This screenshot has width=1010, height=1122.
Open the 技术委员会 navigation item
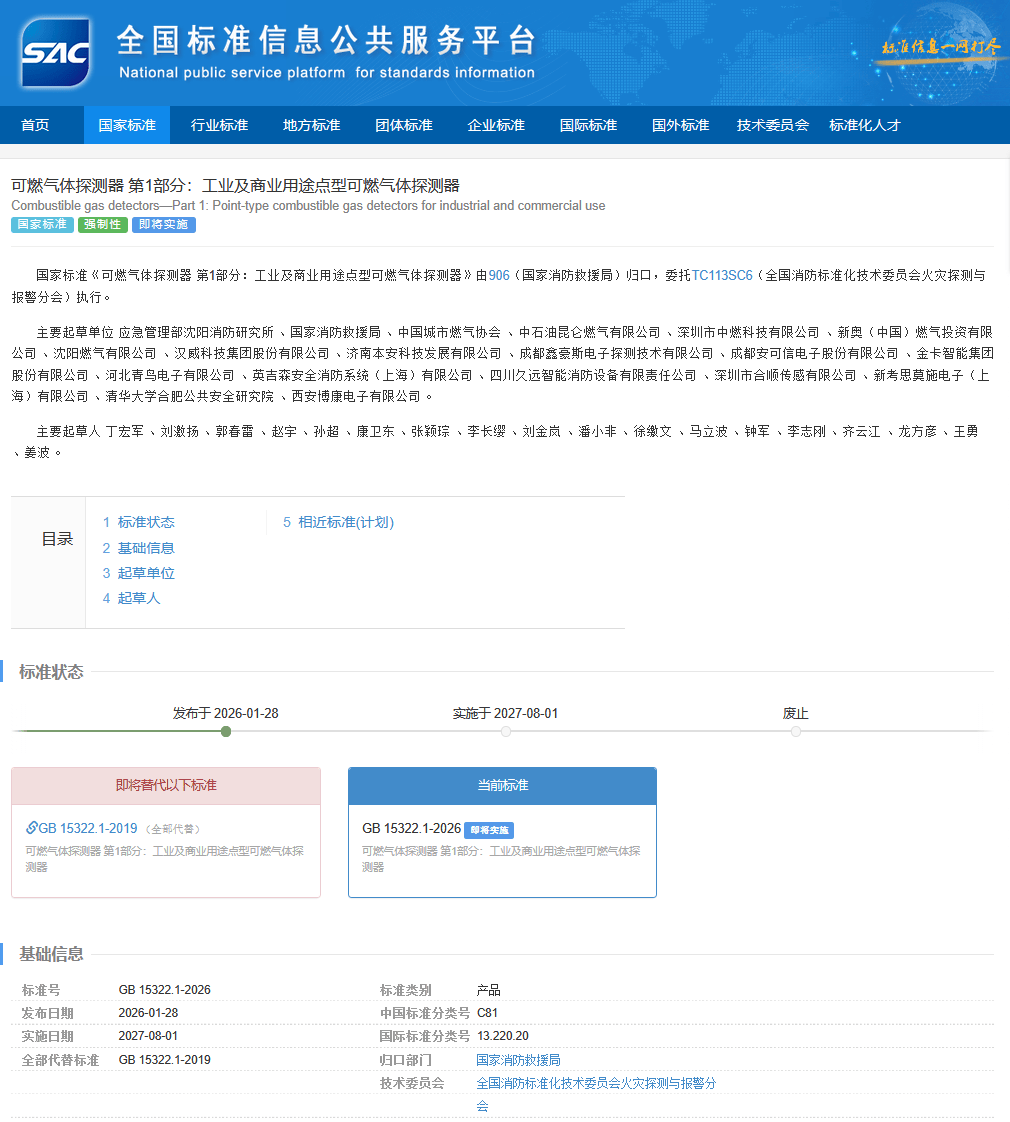pyautogui.click(x=772, y=125)
